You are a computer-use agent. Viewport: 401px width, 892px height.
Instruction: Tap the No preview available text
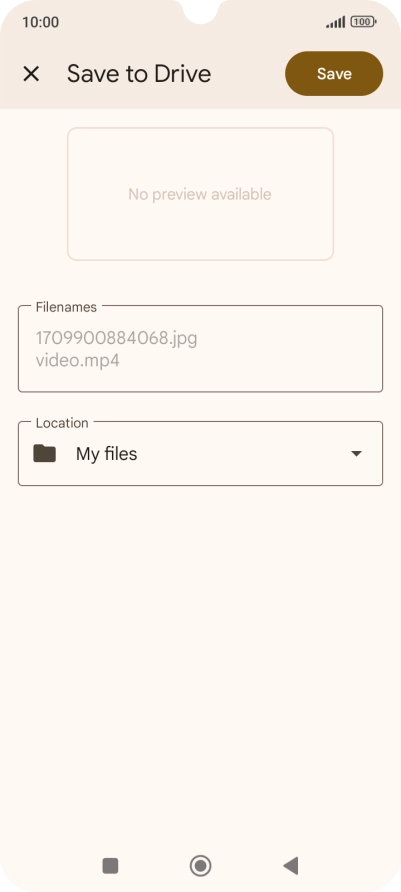coord(200,194)
